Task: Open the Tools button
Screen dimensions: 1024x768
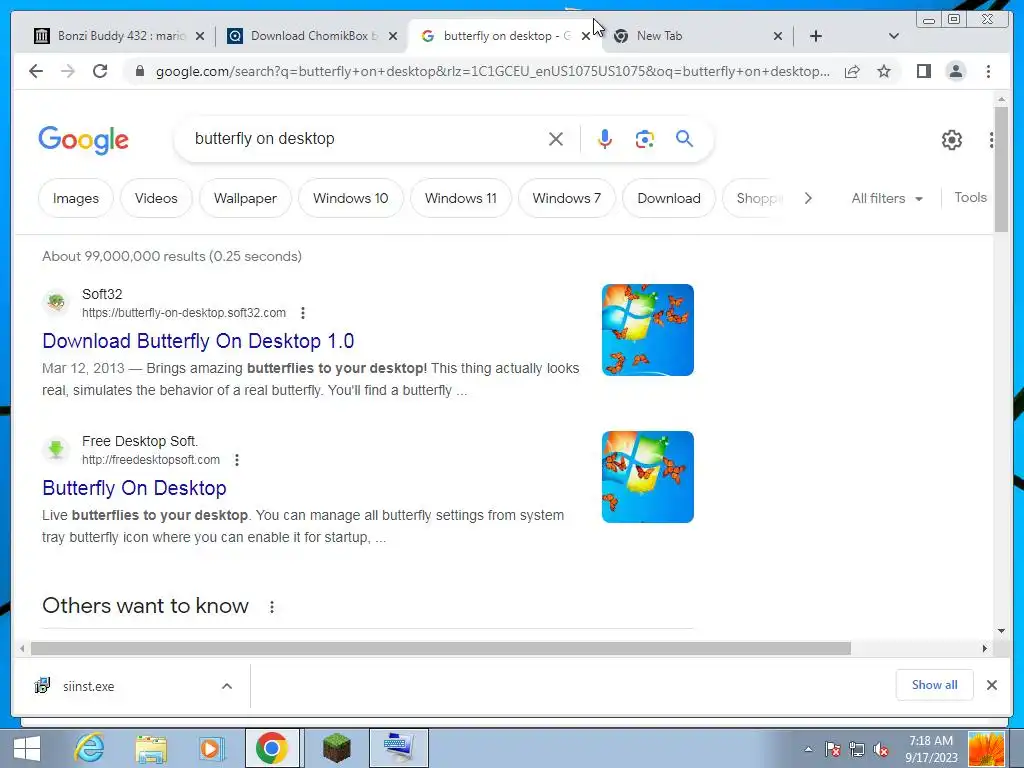Action: [x=970, y=197]
